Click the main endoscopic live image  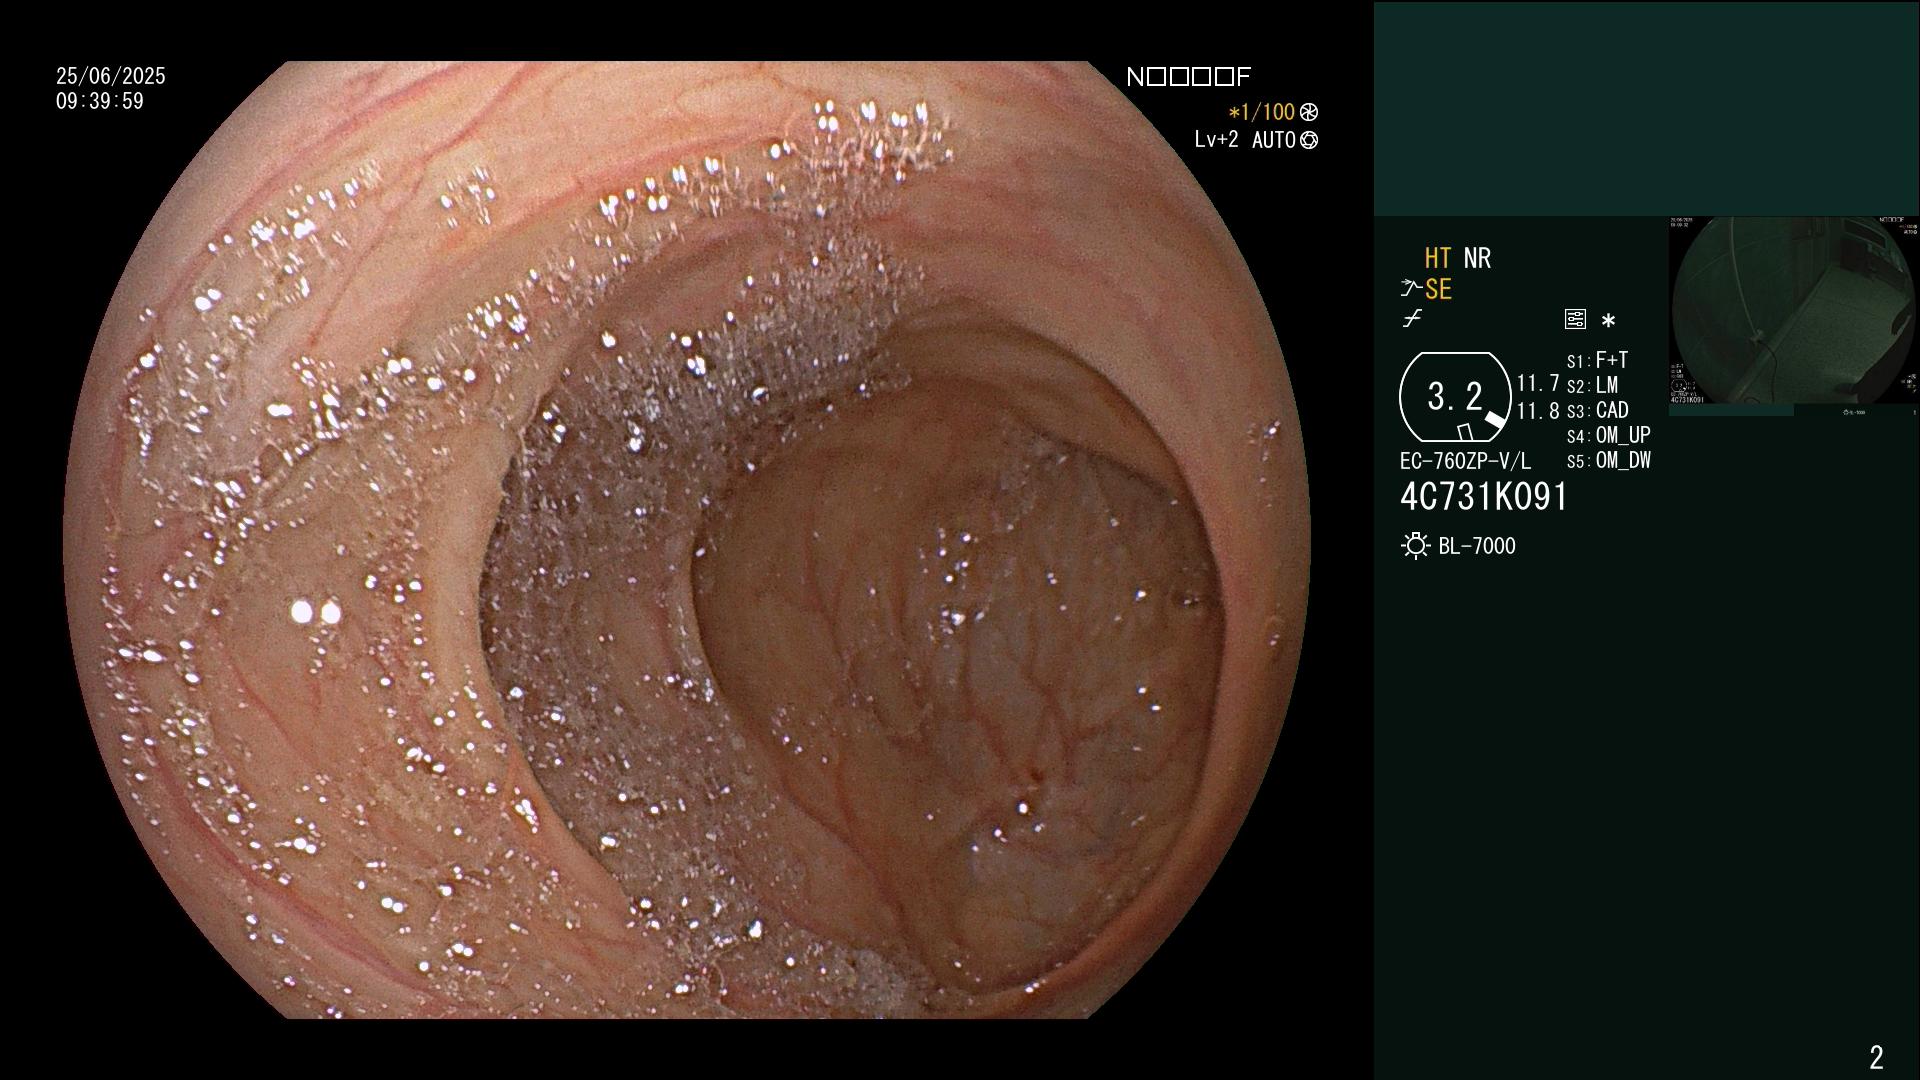coord(686,540)
